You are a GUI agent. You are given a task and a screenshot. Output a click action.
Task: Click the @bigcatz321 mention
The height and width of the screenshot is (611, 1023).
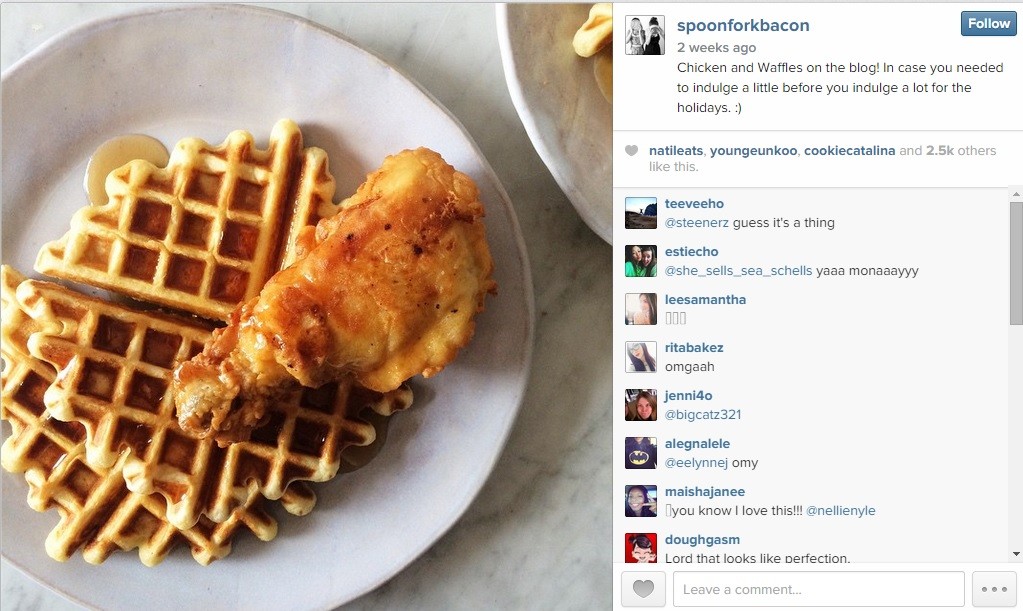click(703, 415)
